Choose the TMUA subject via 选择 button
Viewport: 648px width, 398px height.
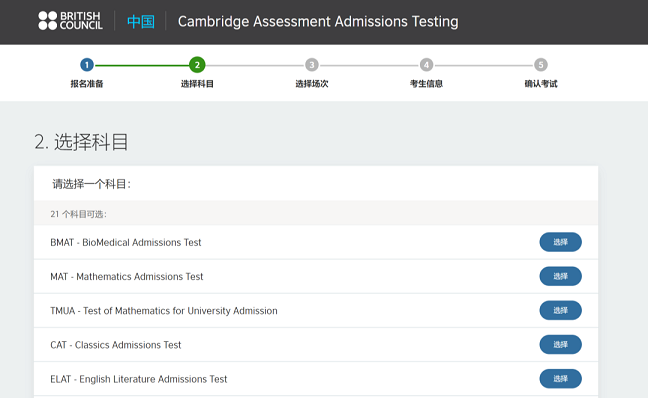point(560,310)
